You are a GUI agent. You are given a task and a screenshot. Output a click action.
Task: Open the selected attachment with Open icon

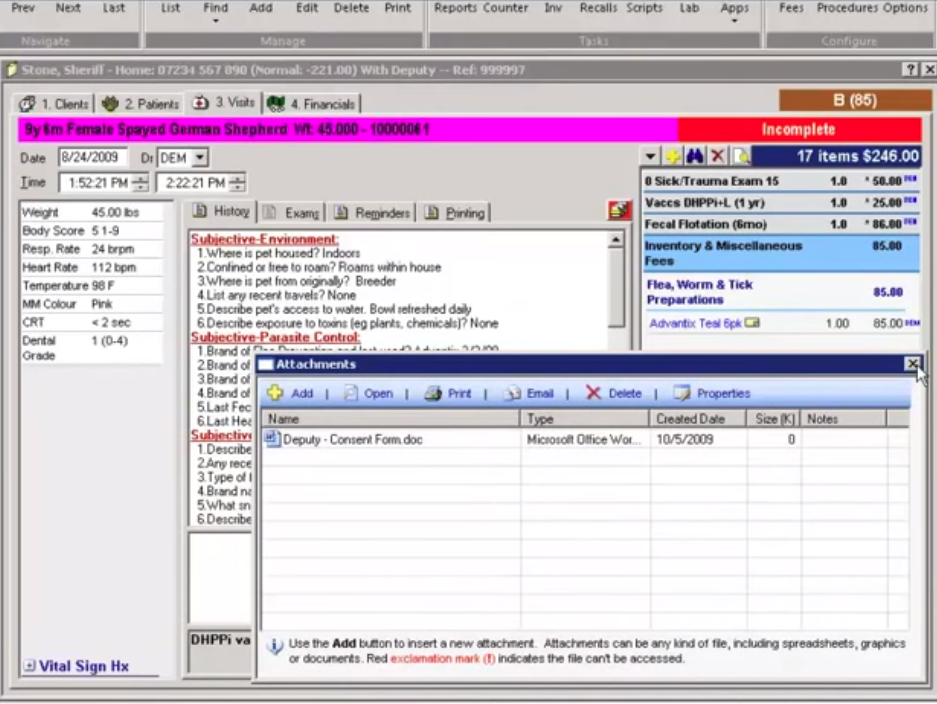pos(351,393)
